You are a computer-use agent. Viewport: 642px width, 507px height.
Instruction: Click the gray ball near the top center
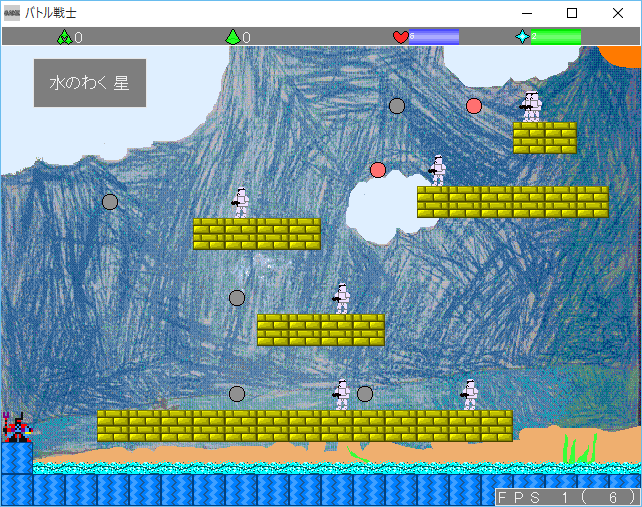(x=397, y=106)
